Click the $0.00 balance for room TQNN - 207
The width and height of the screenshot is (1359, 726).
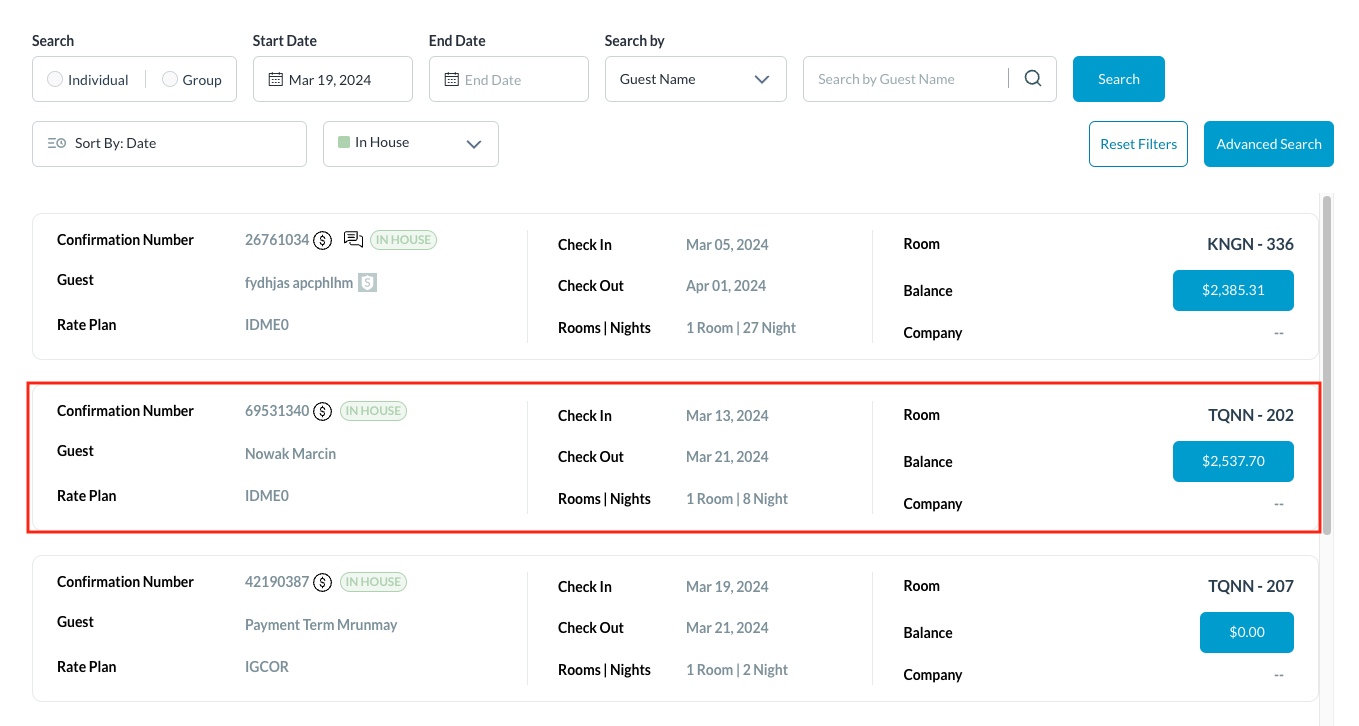pos(1246,633)
